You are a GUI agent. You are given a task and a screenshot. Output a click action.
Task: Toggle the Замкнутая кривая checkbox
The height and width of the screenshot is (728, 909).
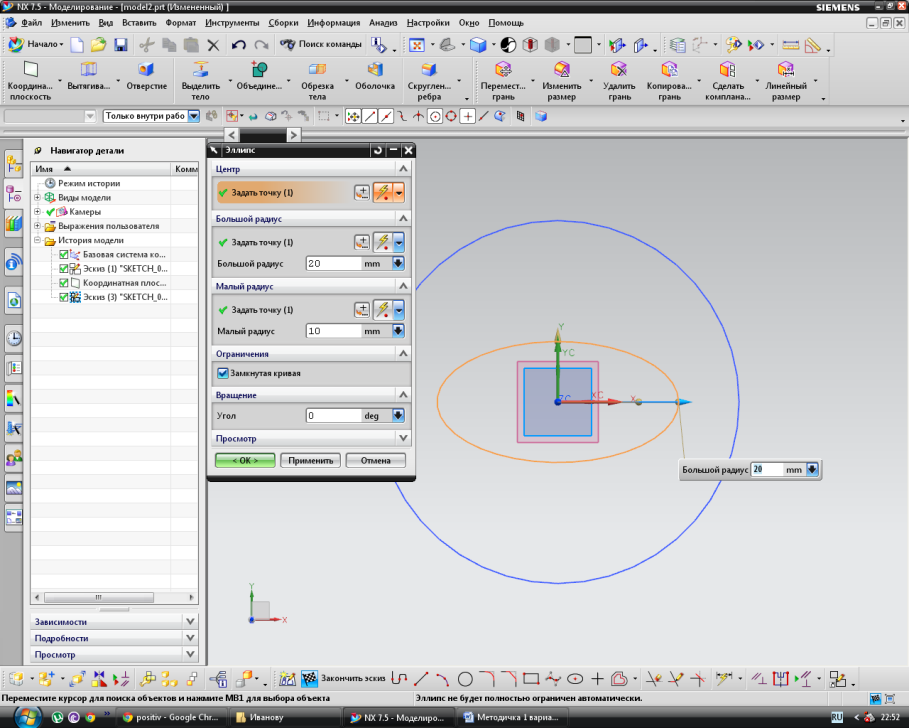point(222,373)
